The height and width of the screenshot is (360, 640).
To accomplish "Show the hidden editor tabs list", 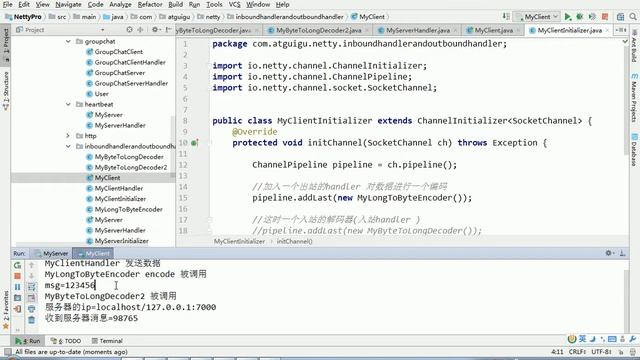I will pyautogui.click(x=621, y=30).
